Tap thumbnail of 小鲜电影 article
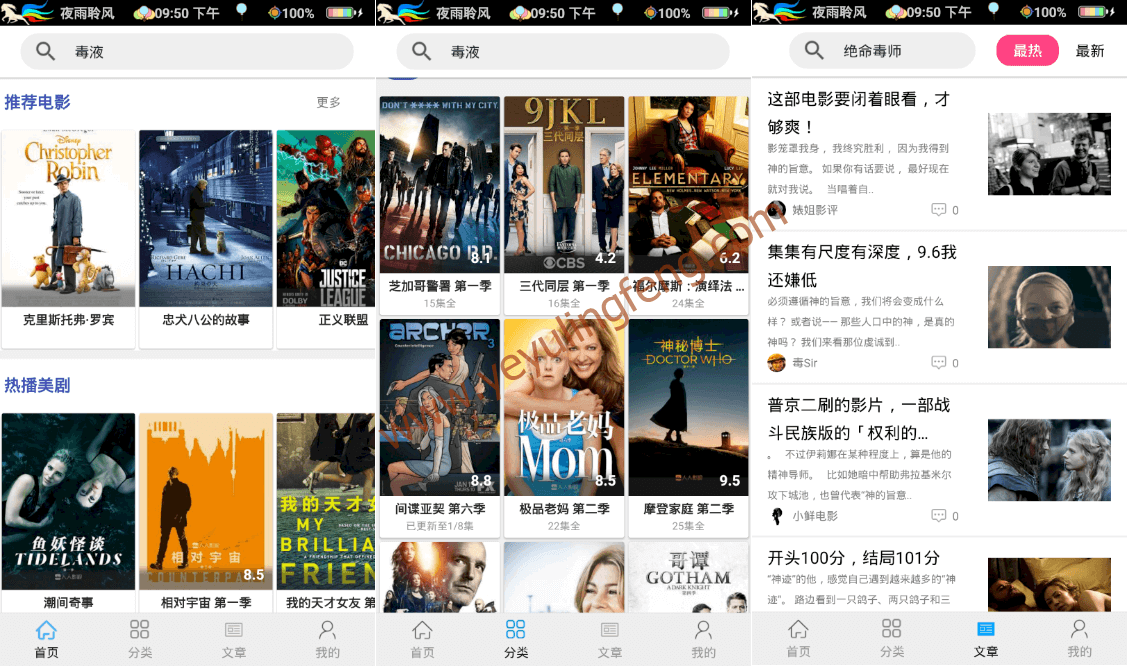This screenshot has height=666, width=1127. (x=1049, y=460)
